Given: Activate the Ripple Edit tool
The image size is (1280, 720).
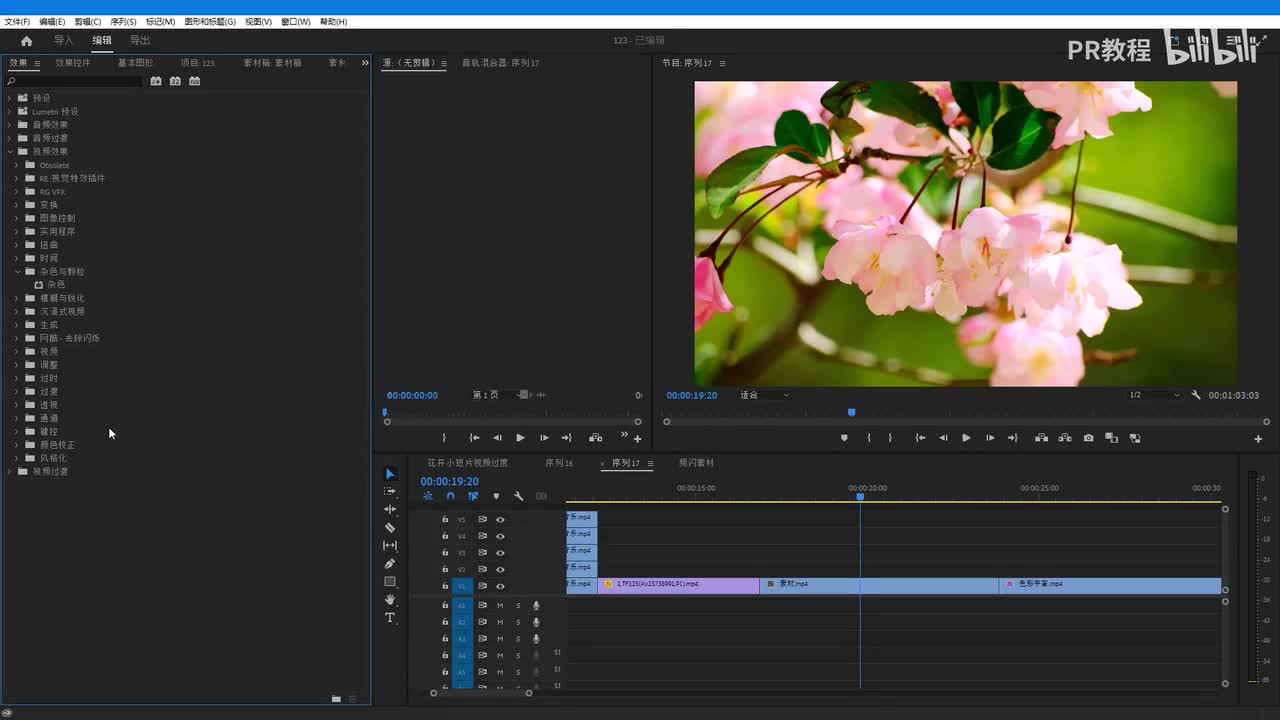Looking at the screenshot, I should pyautogui.click(x=390, y=509).
